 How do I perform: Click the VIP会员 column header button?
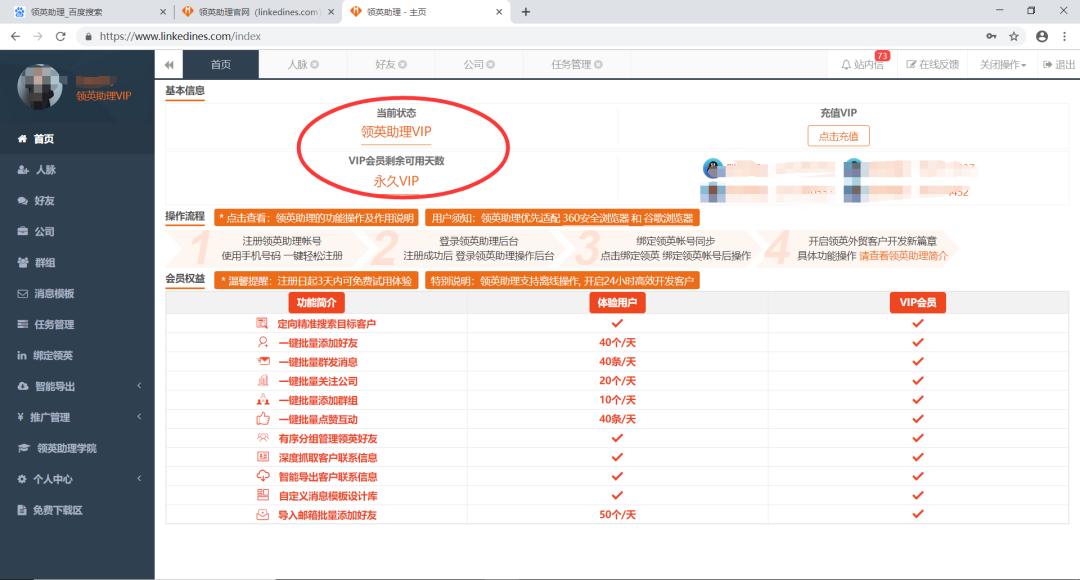tap(917, 302)
